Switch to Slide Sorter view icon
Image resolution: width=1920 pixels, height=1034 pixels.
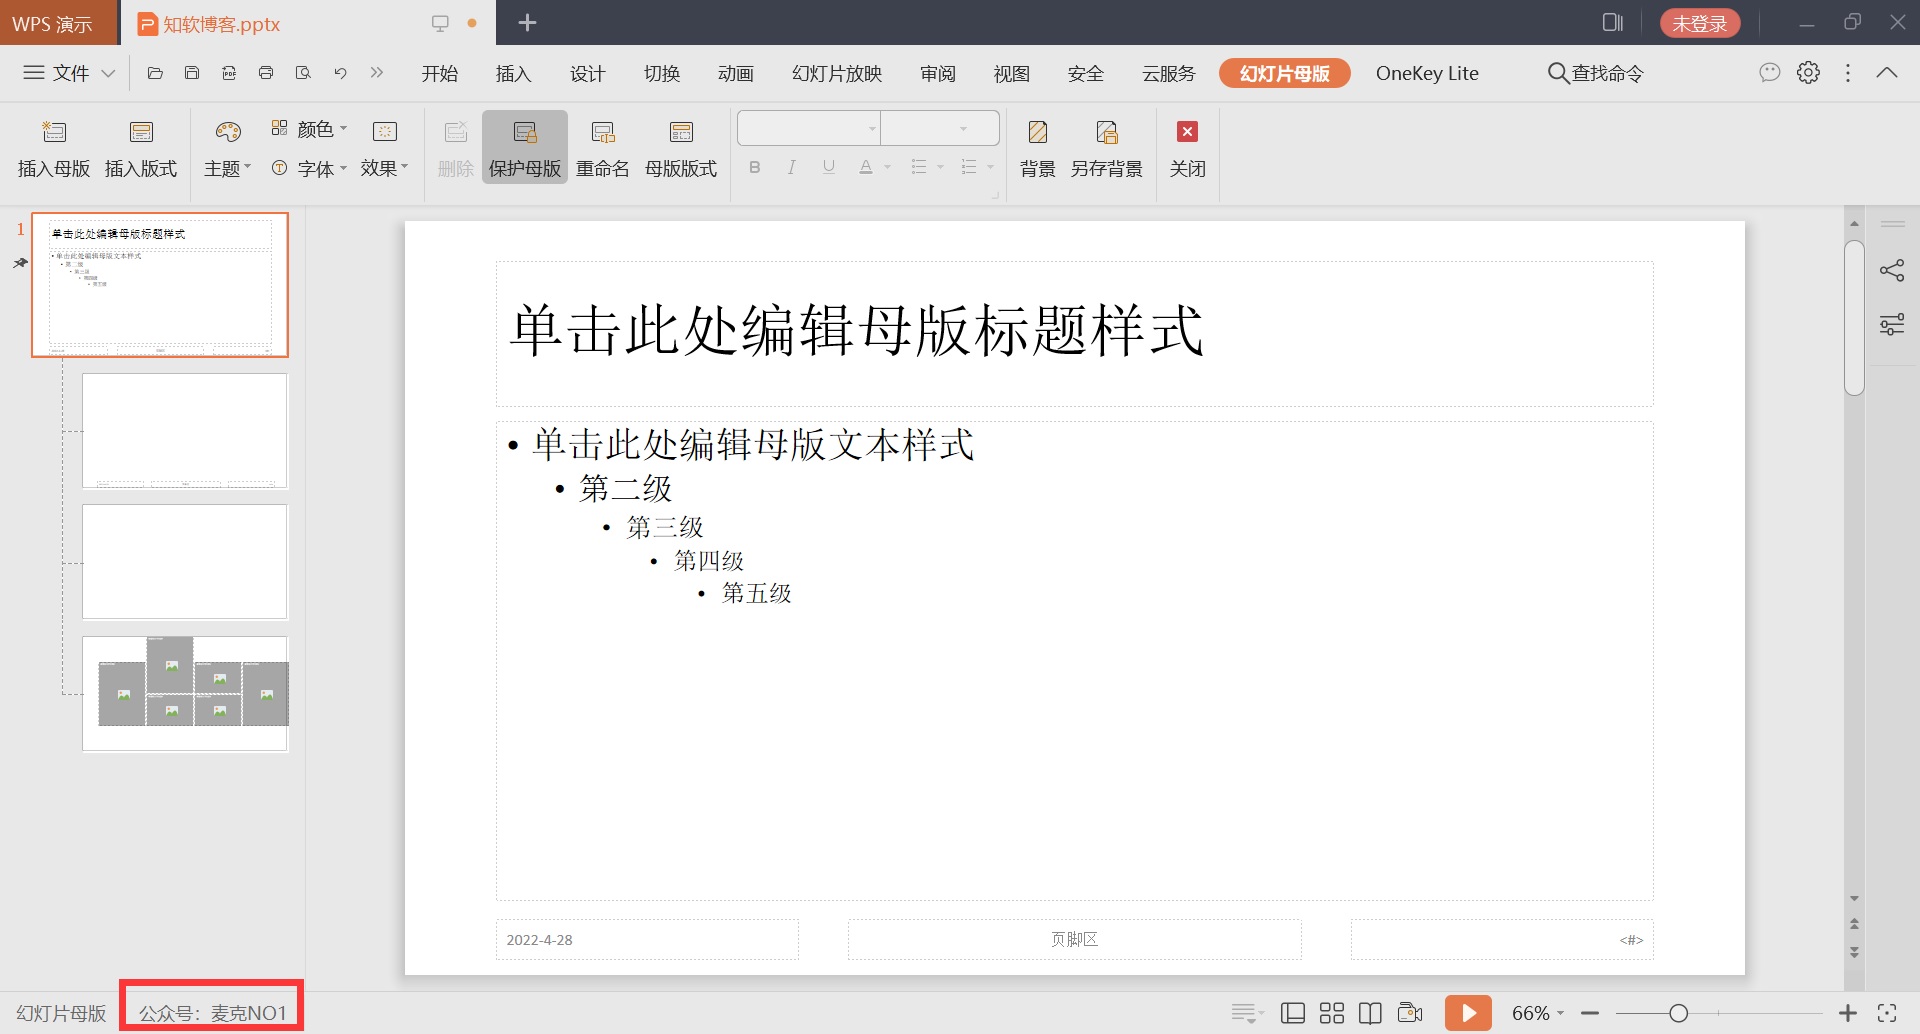coord(1332,1013)
